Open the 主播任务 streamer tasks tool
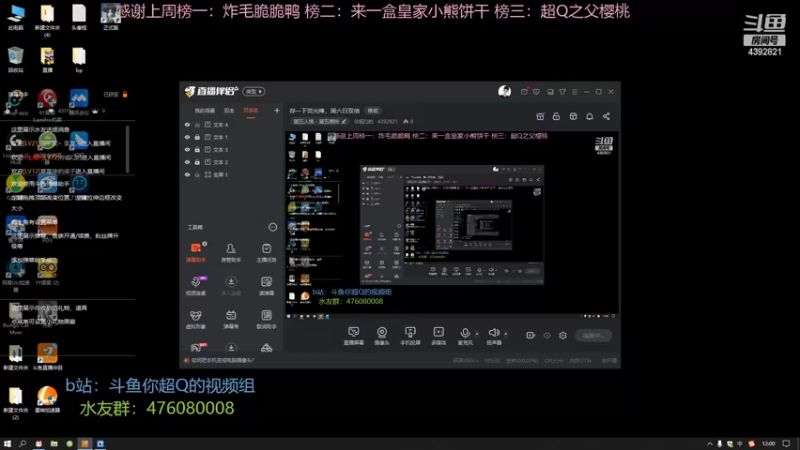 [266, 253]
